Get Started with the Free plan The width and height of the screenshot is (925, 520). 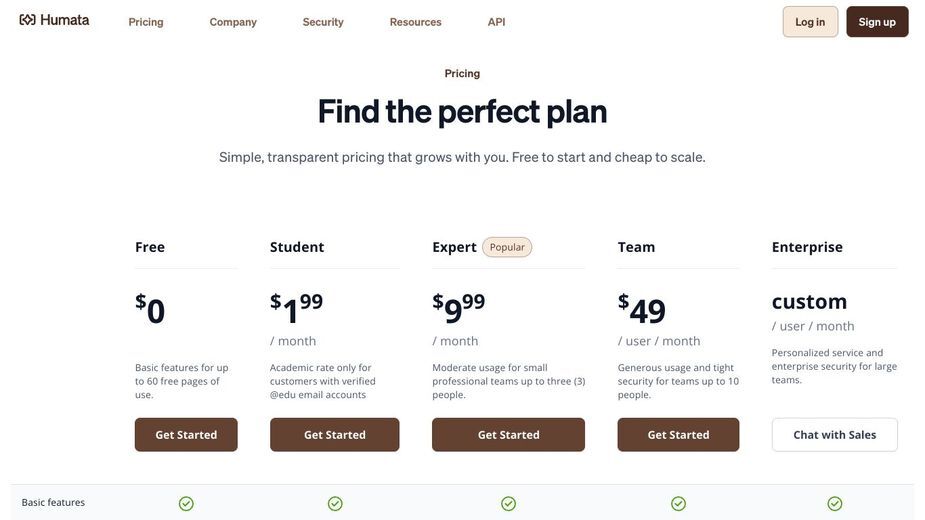tap(186, 435)
